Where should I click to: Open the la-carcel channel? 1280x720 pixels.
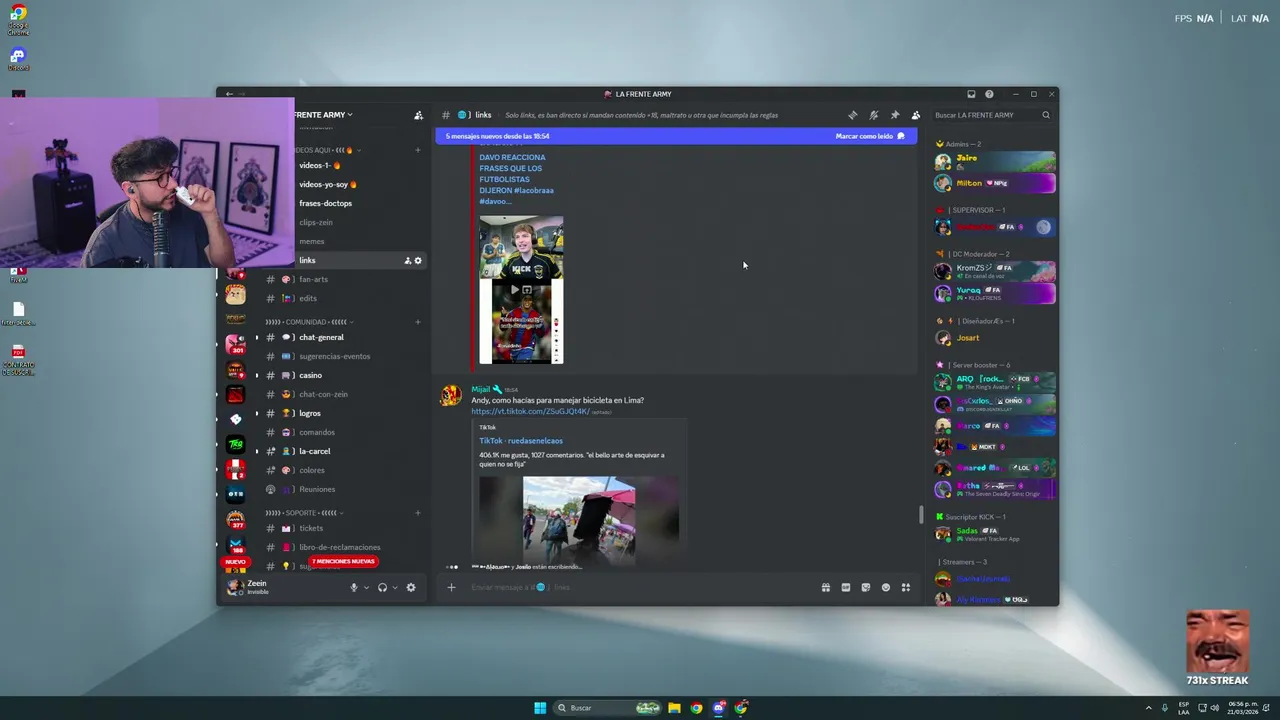point(344,451)
